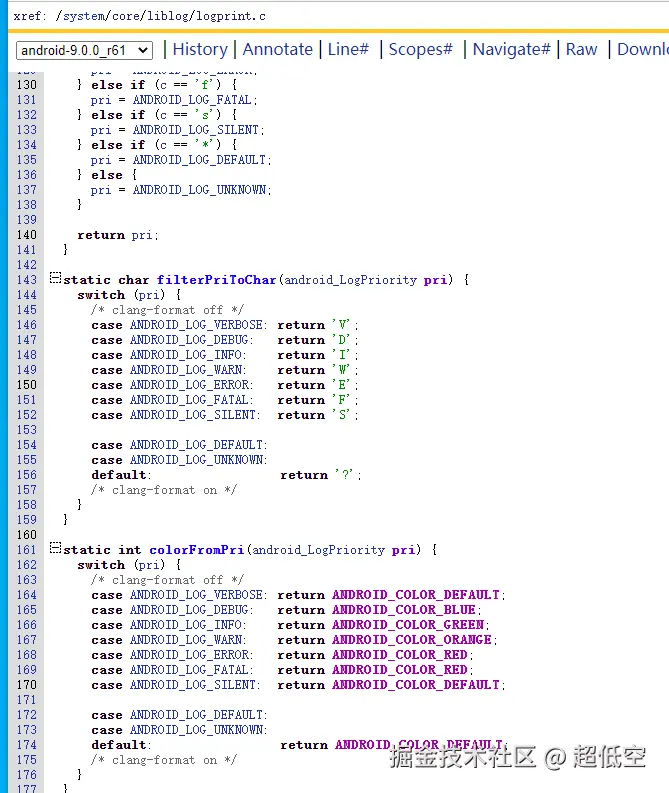Click ANDROID_LOG_ERROR on line 150
This screenshot has height=793, width=669.
click(189, 385)
